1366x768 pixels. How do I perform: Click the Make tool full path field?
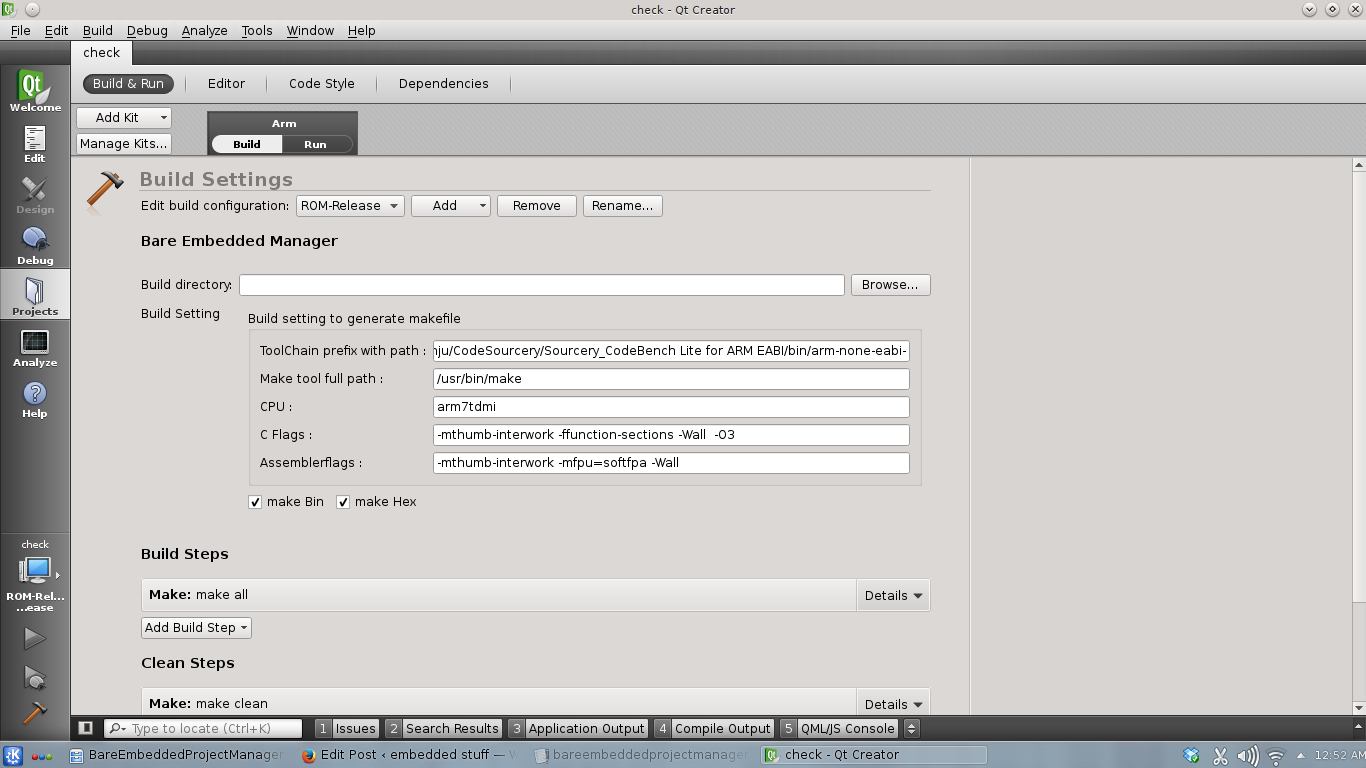coord(671,379)
